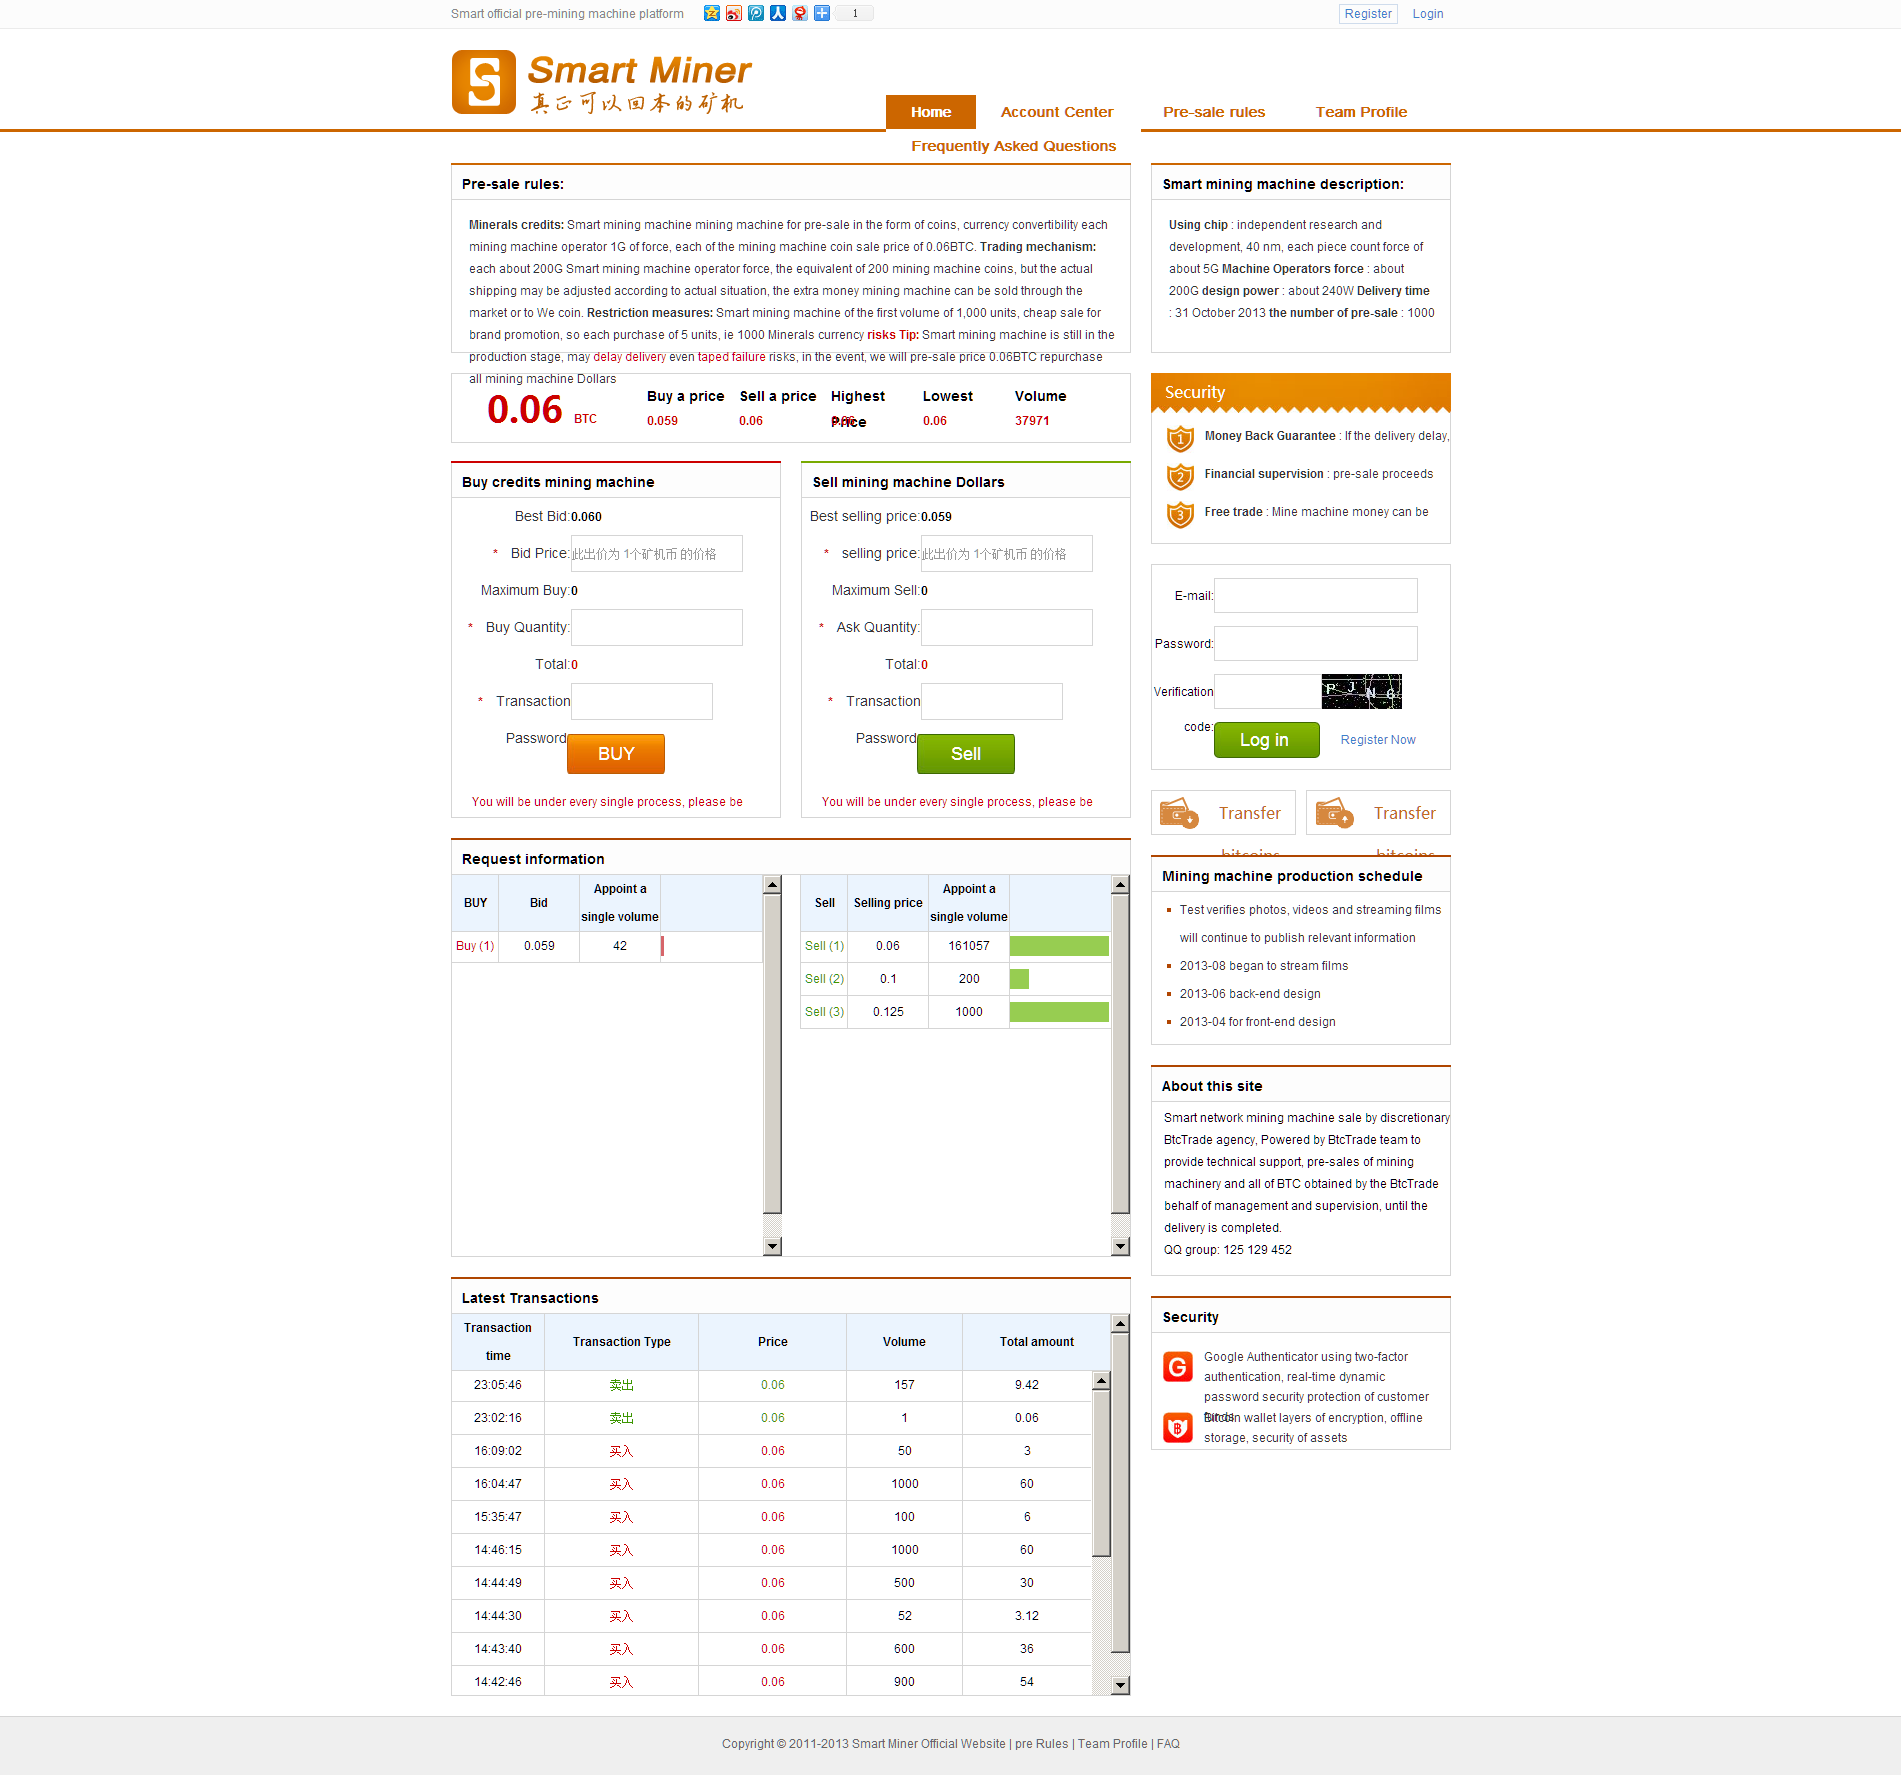1901x1775 pixels.
Task: Open Team Profile menu
Action: [1361, 112]
